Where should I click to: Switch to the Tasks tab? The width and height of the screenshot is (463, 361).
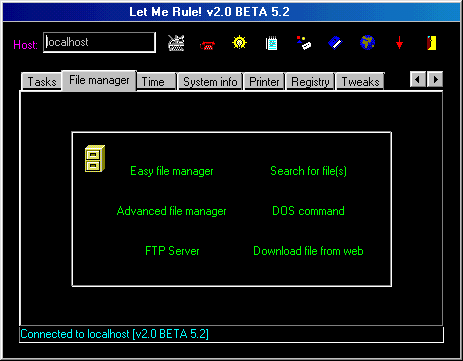(x=42, y=82)
